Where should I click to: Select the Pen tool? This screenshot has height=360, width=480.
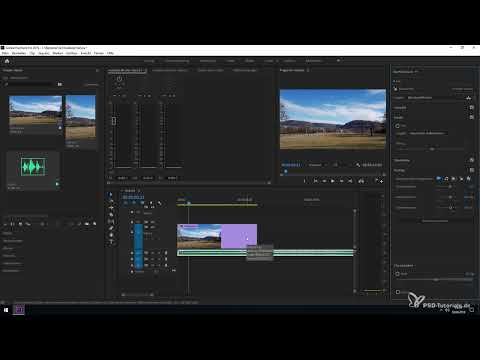(x=111, y=228)
